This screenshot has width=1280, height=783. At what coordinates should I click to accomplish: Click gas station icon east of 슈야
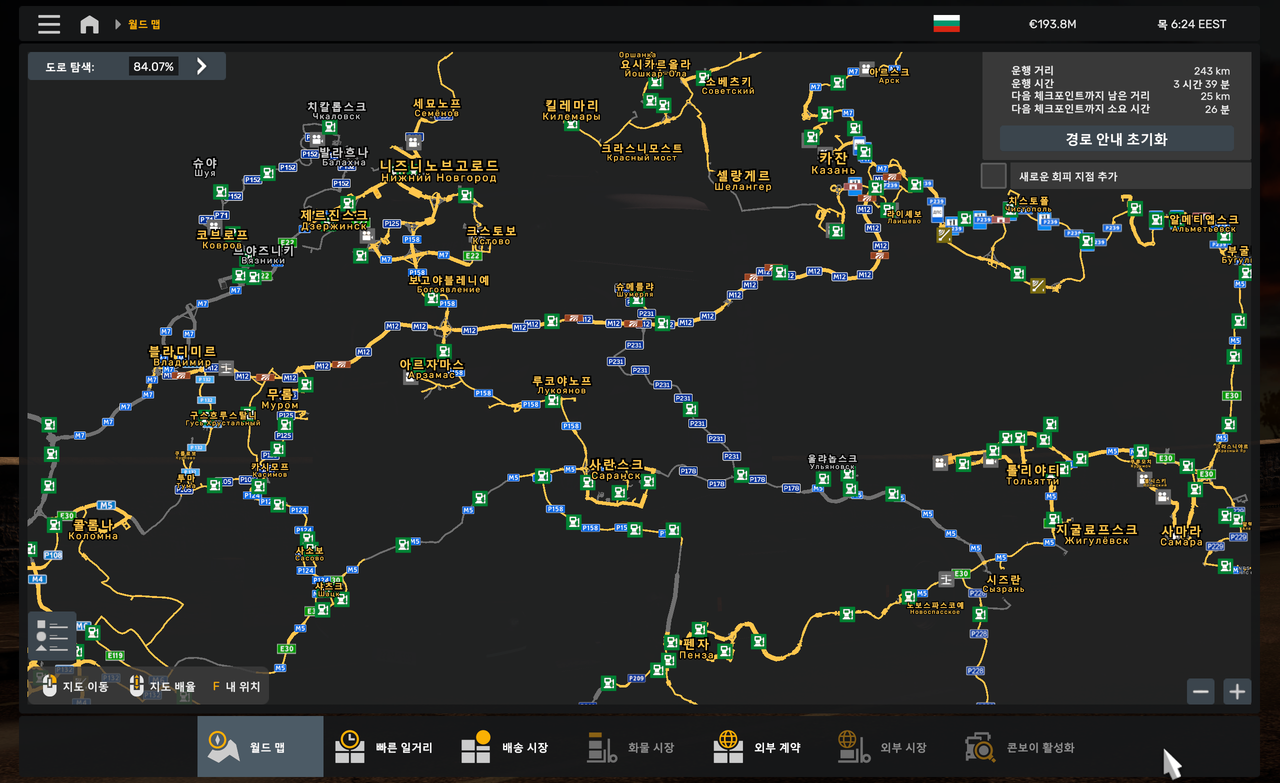(266, 171)
